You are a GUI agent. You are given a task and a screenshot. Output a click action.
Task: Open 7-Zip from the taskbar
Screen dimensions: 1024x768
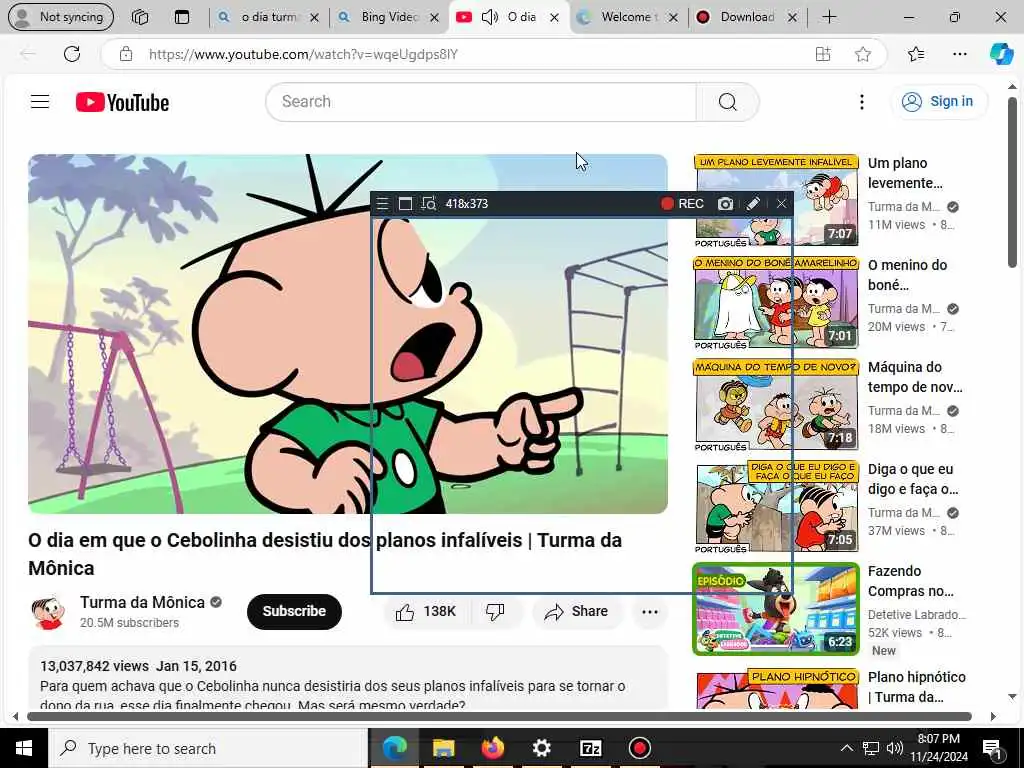tap(590, 748)
